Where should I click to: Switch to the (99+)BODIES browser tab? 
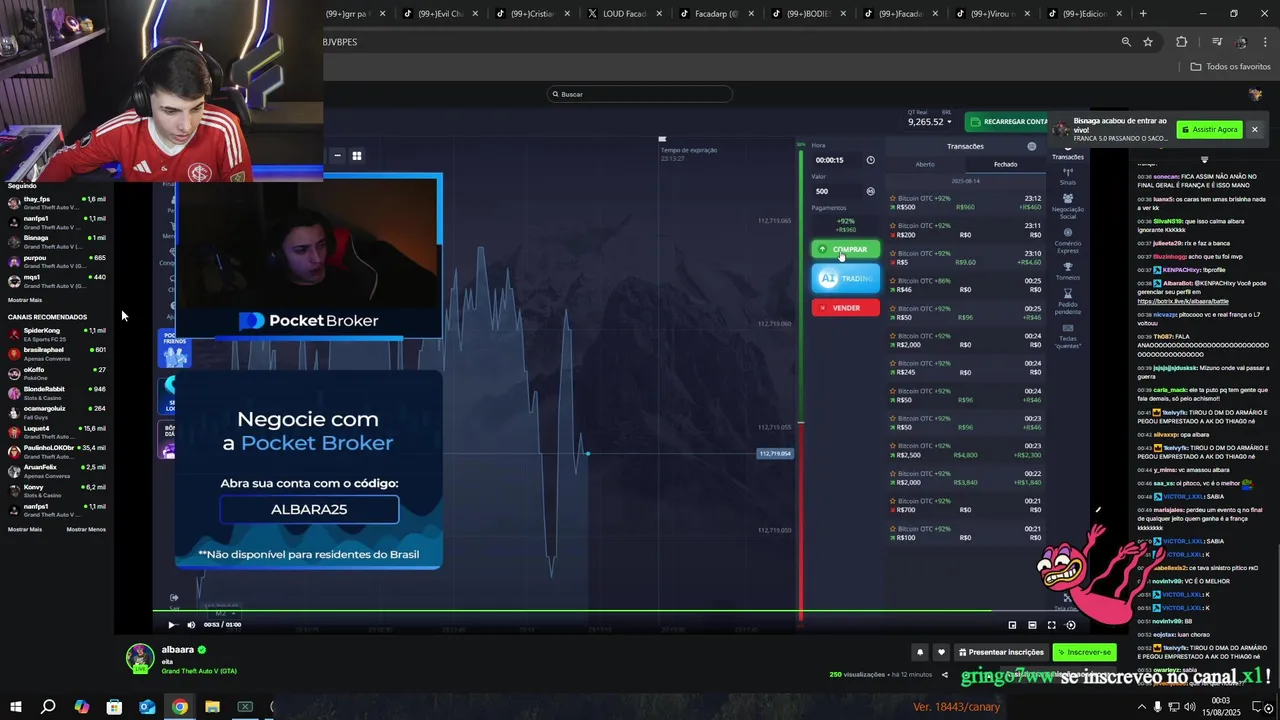(809, 14)
